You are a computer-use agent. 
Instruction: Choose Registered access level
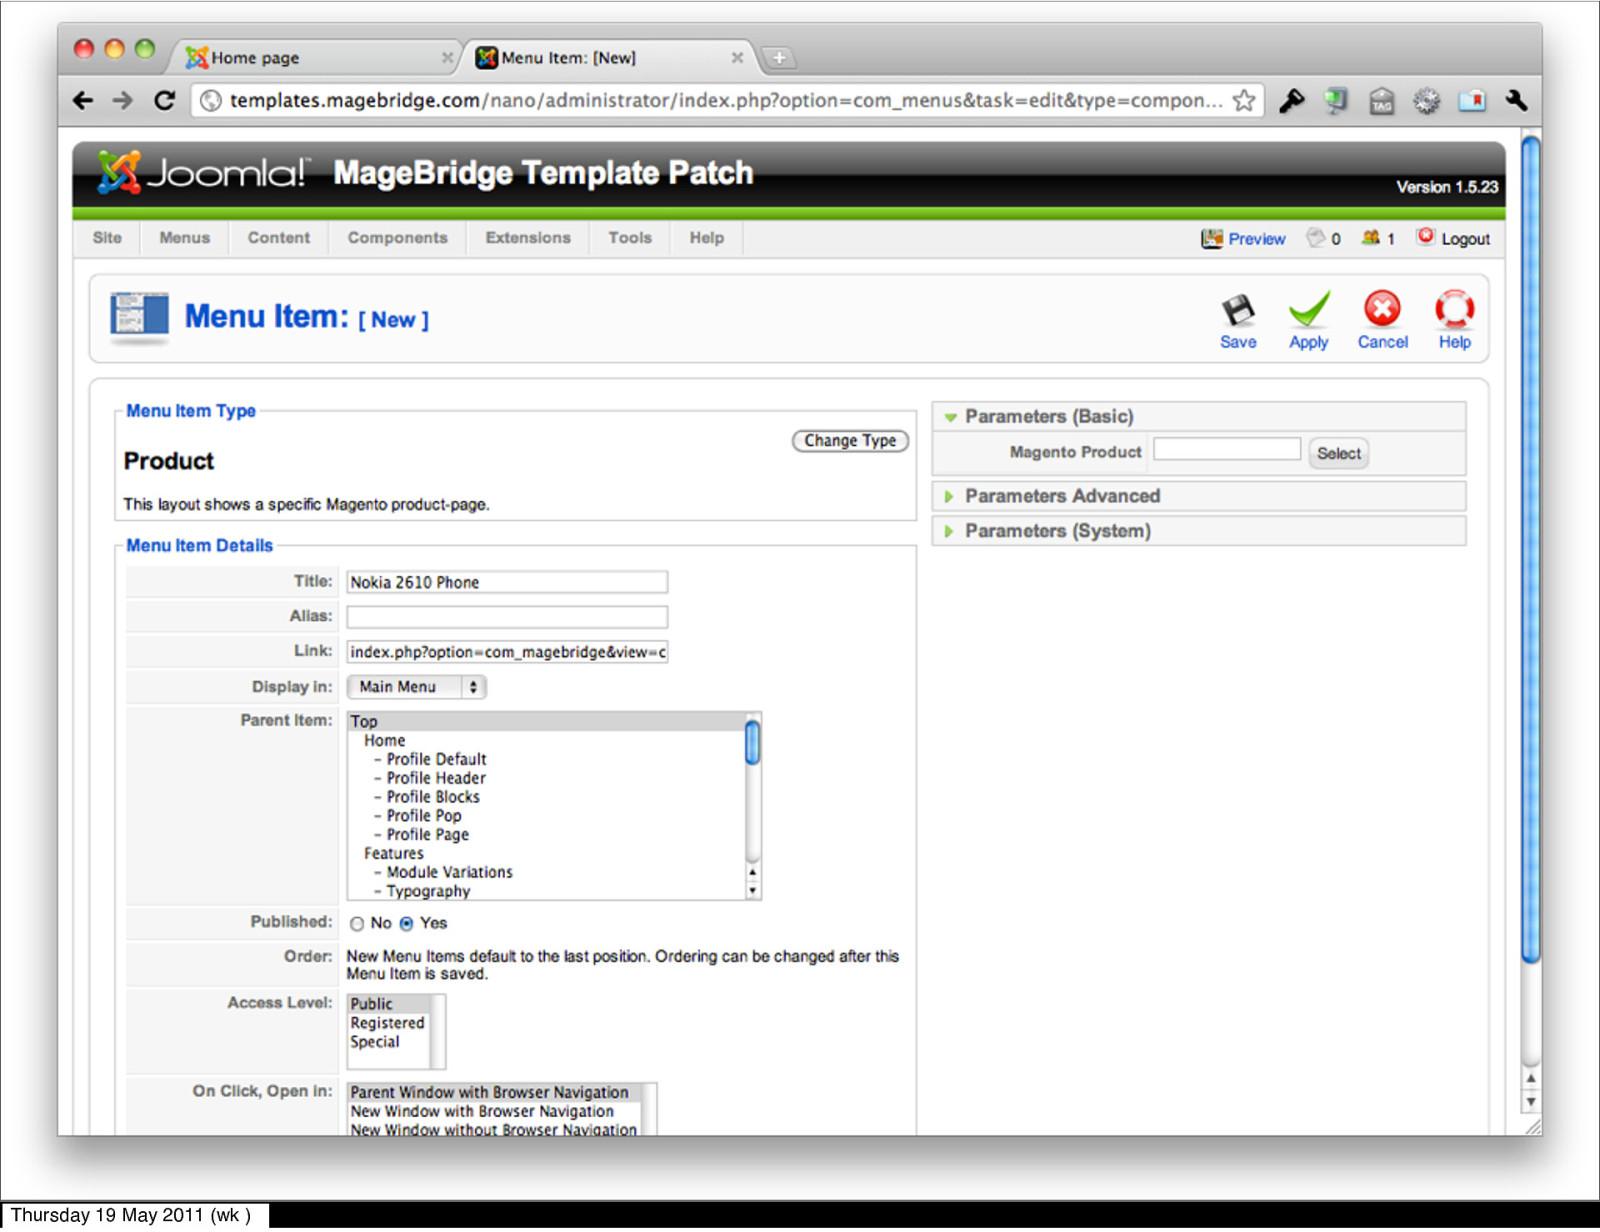387,1024
